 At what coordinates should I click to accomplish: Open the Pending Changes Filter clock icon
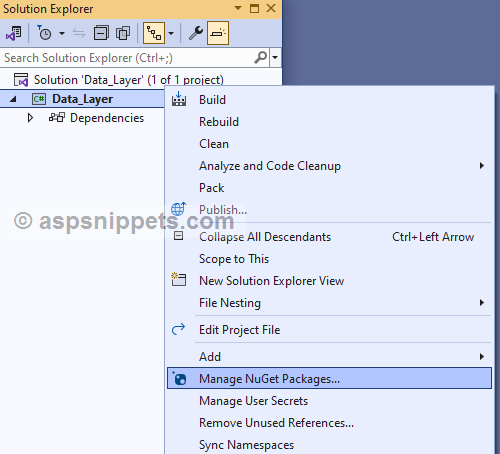(x=44, y=33)
